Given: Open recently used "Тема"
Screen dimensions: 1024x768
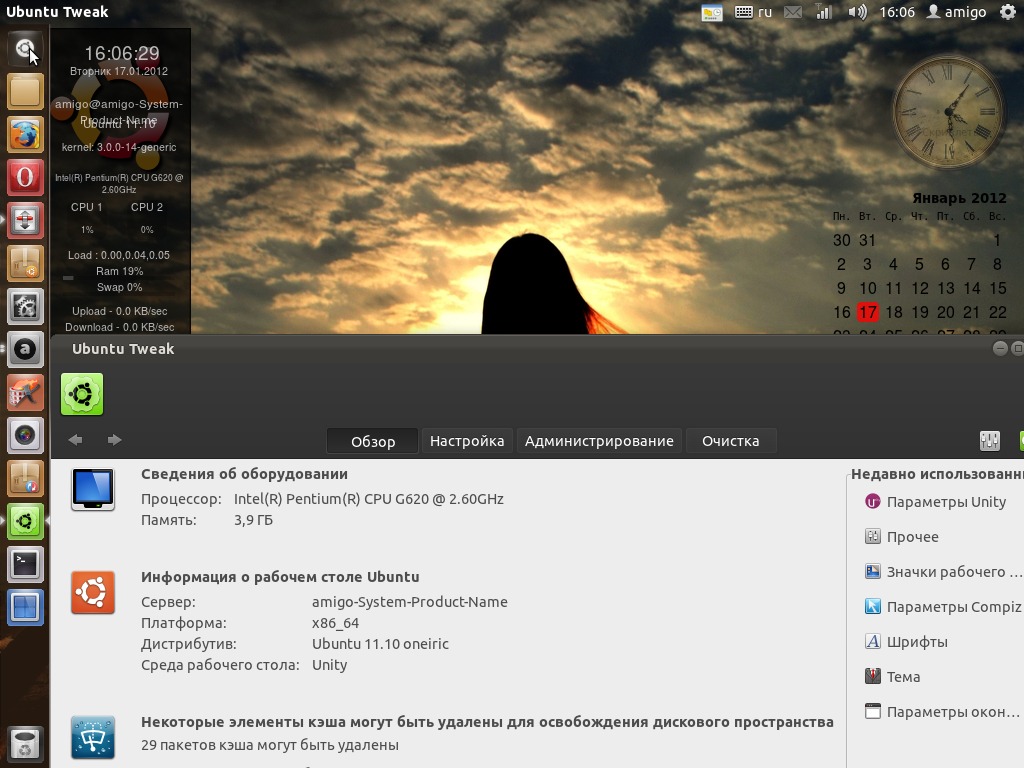Looking at the screenshot, I should [x=892, y=677].
